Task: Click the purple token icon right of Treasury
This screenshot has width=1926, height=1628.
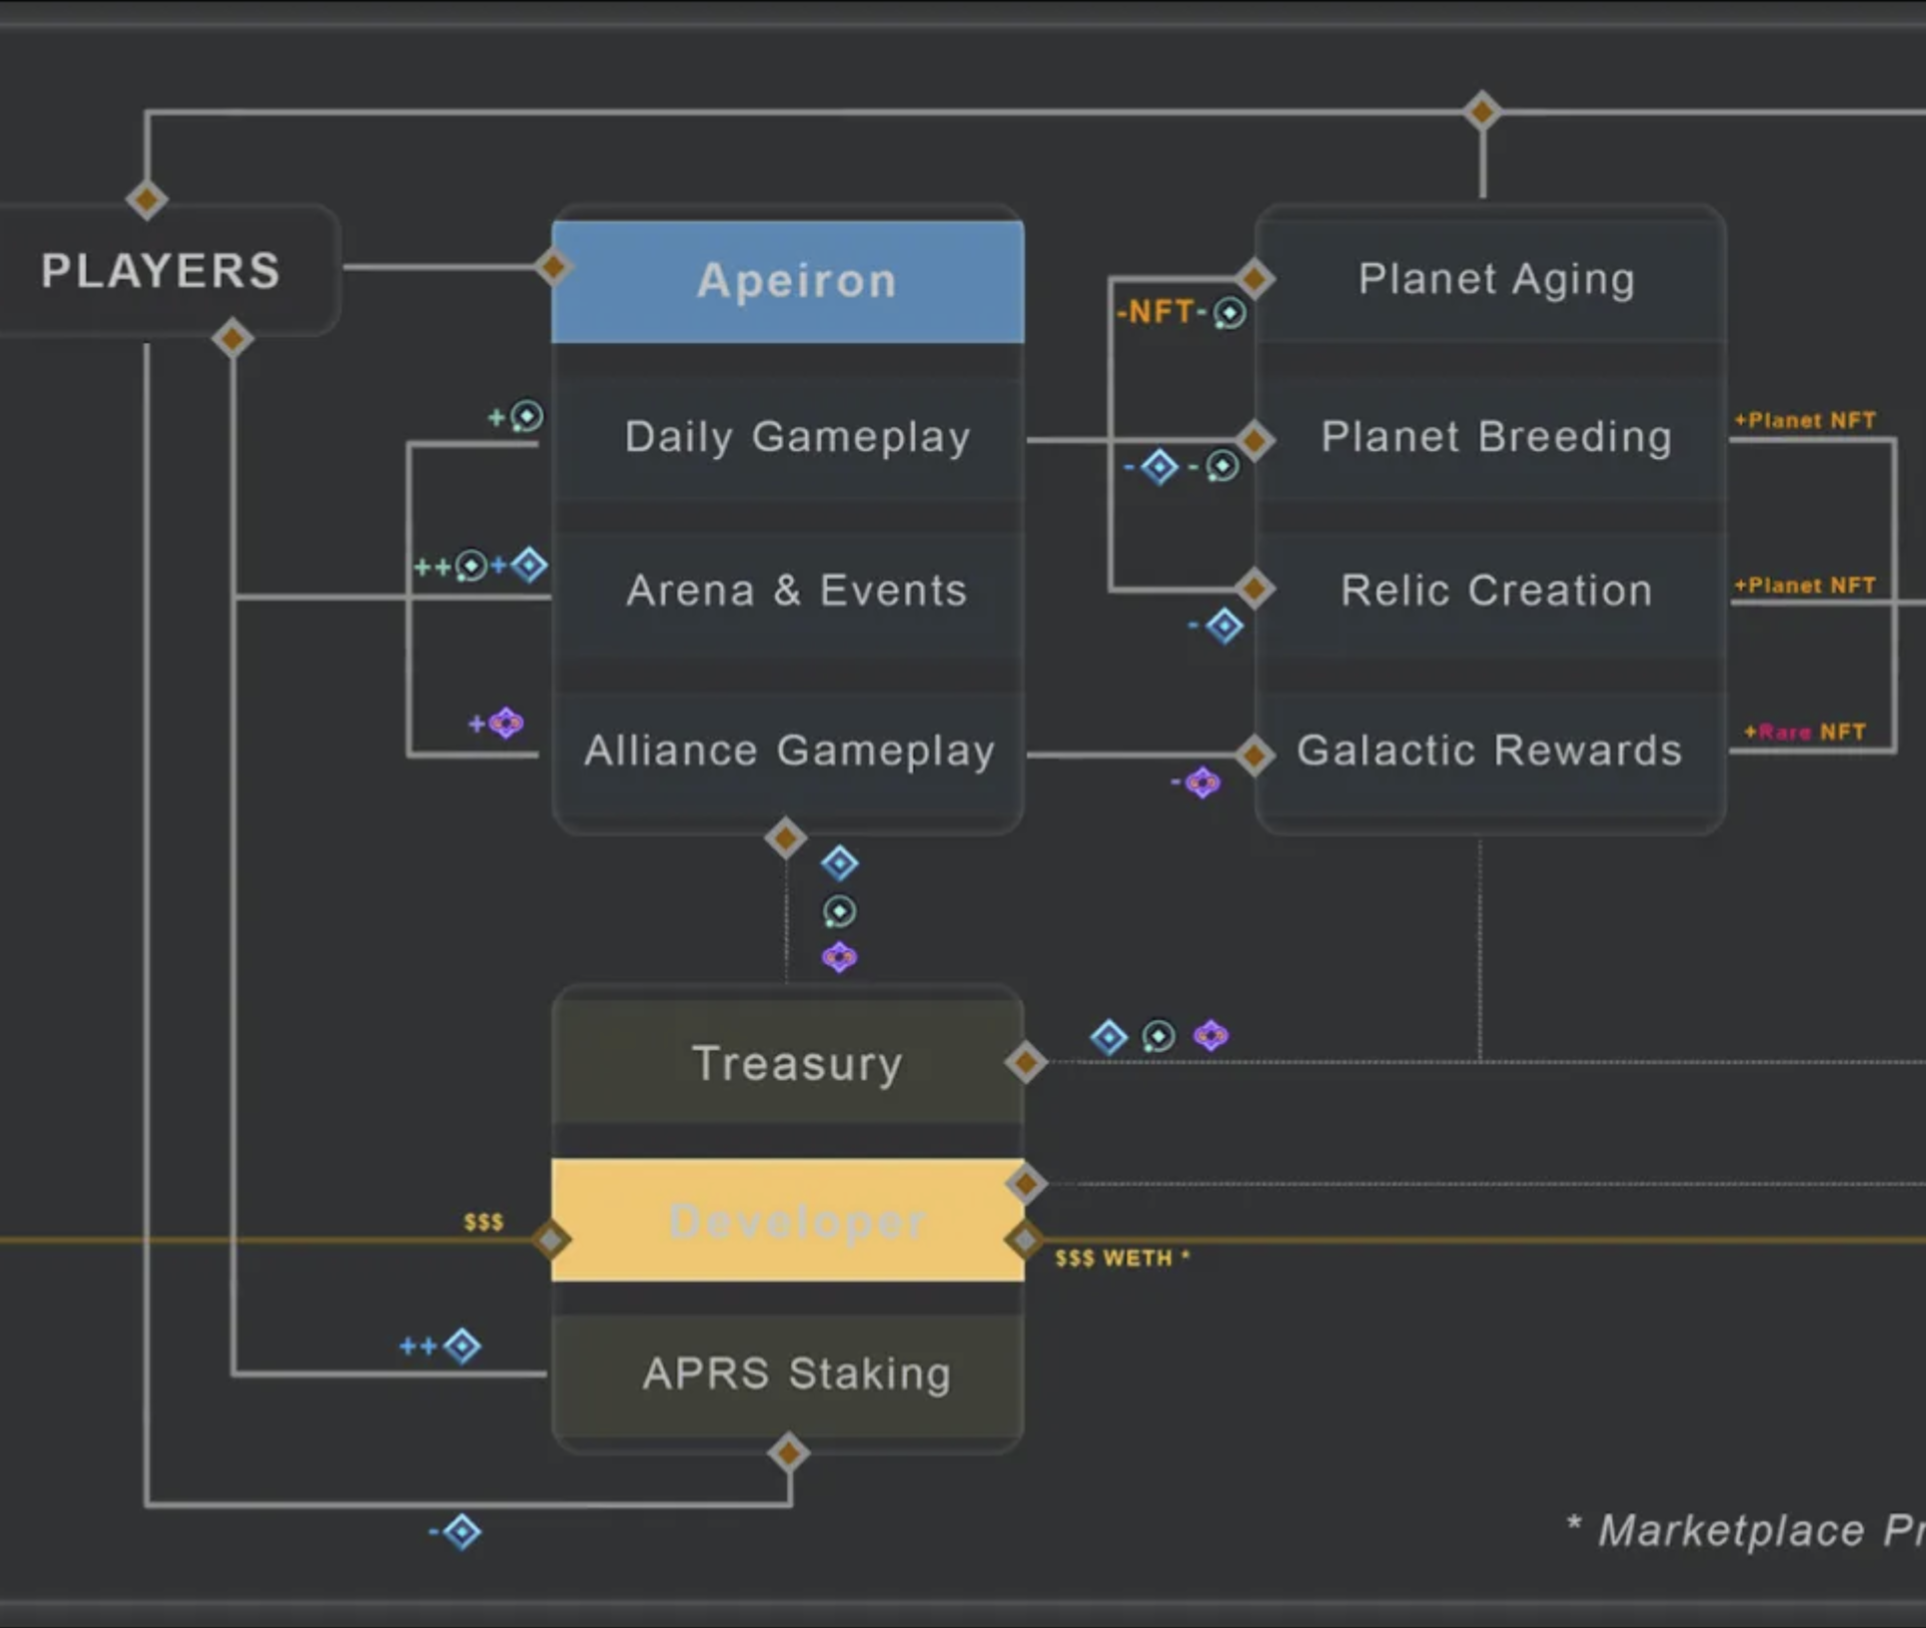Action: point(1211,1036)
